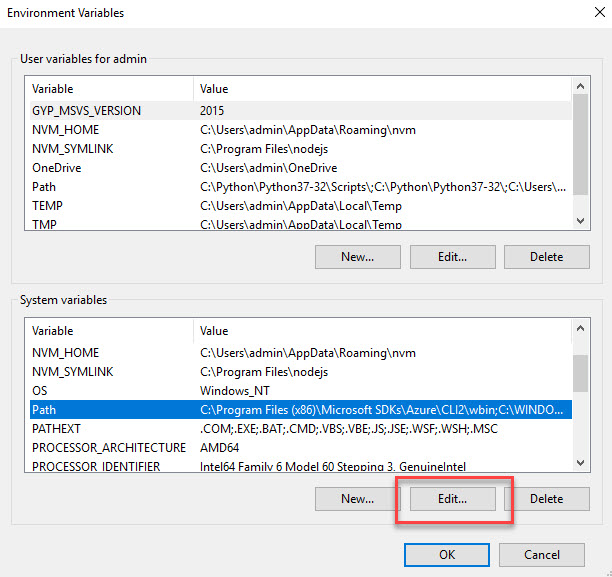The image size is (612, 577).
Task: Select the user Path variable row
Action: point(44,187)
